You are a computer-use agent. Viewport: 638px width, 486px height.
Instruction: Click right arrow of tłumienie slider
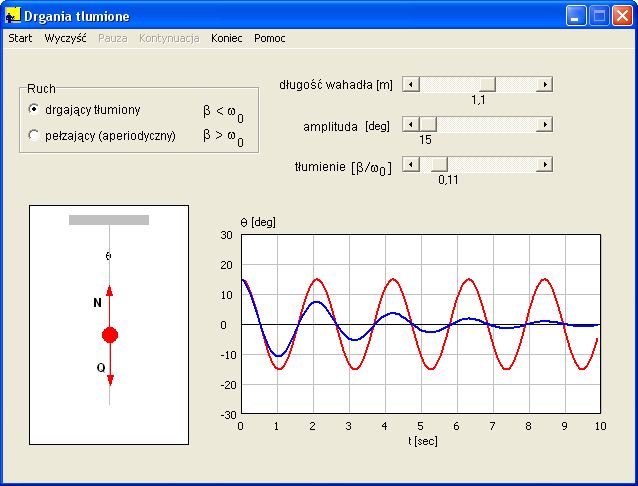(545, 164)
